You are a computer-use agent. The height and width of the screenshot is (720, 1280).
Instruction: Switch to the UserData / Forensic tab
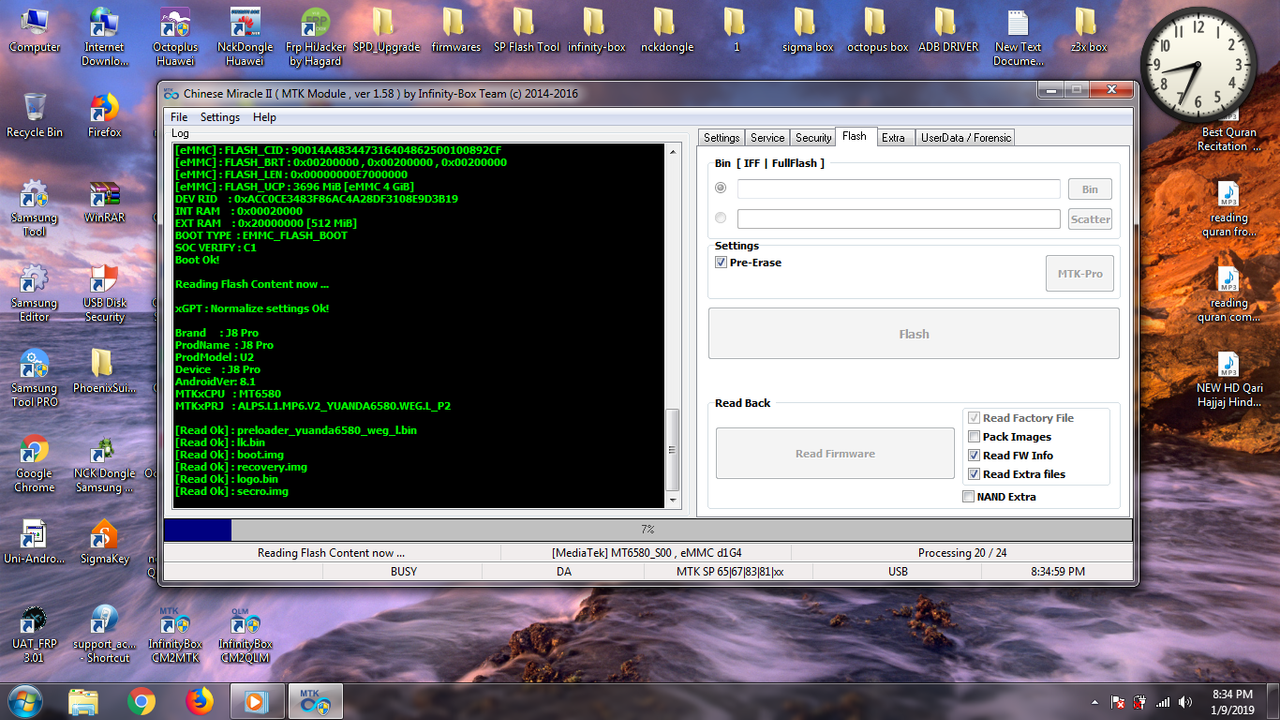966,138
